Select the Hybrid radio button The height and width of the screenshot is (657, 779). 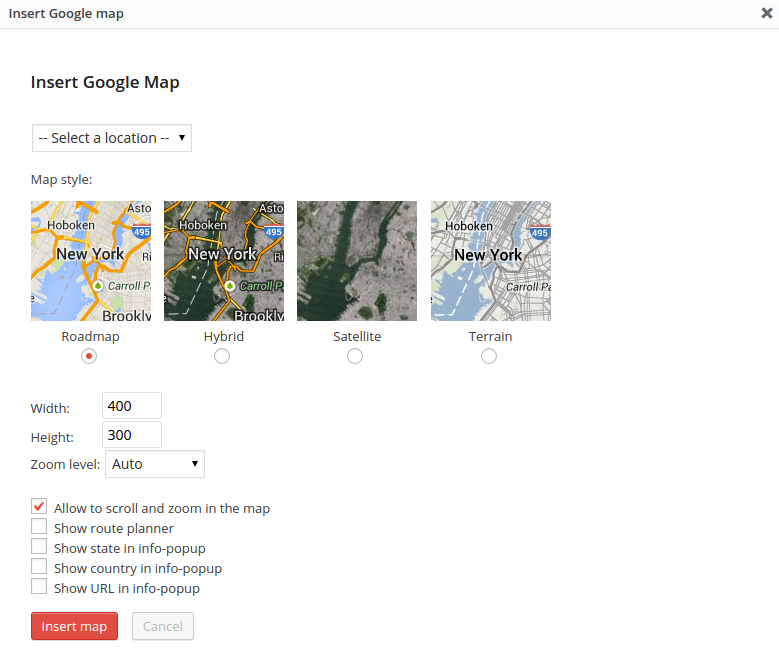(222, 356)
